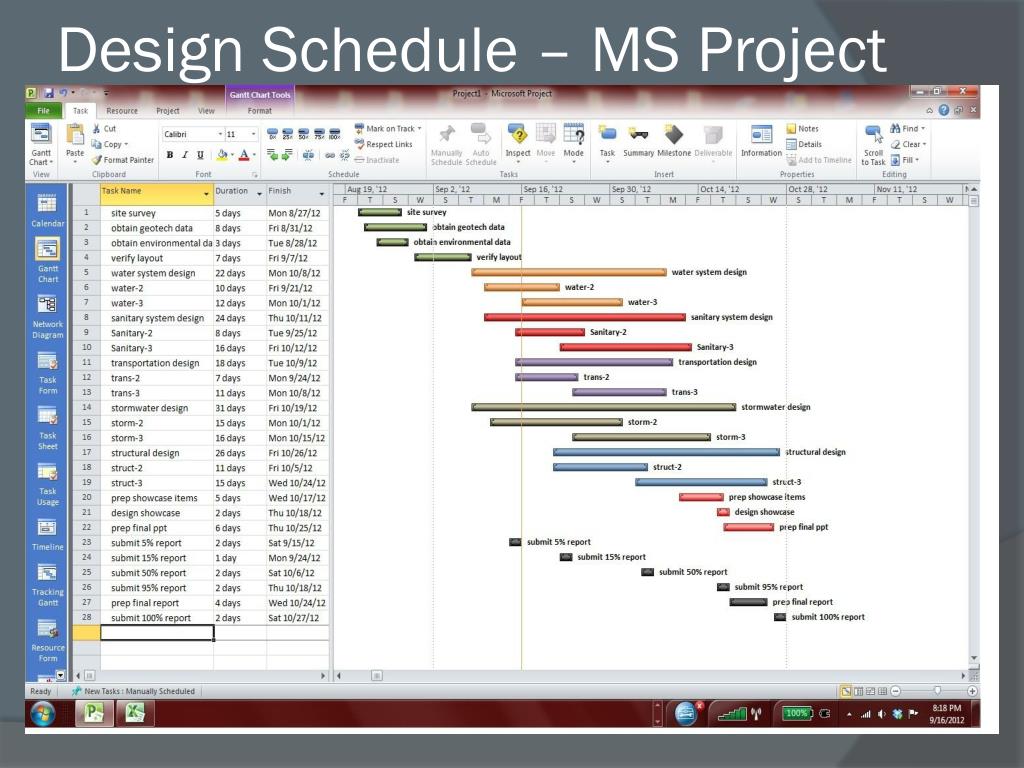The width and height of the screenshot is (1024, 768).
Task: Adjust the zoom slider in status bar
Action: click(936, 691)
